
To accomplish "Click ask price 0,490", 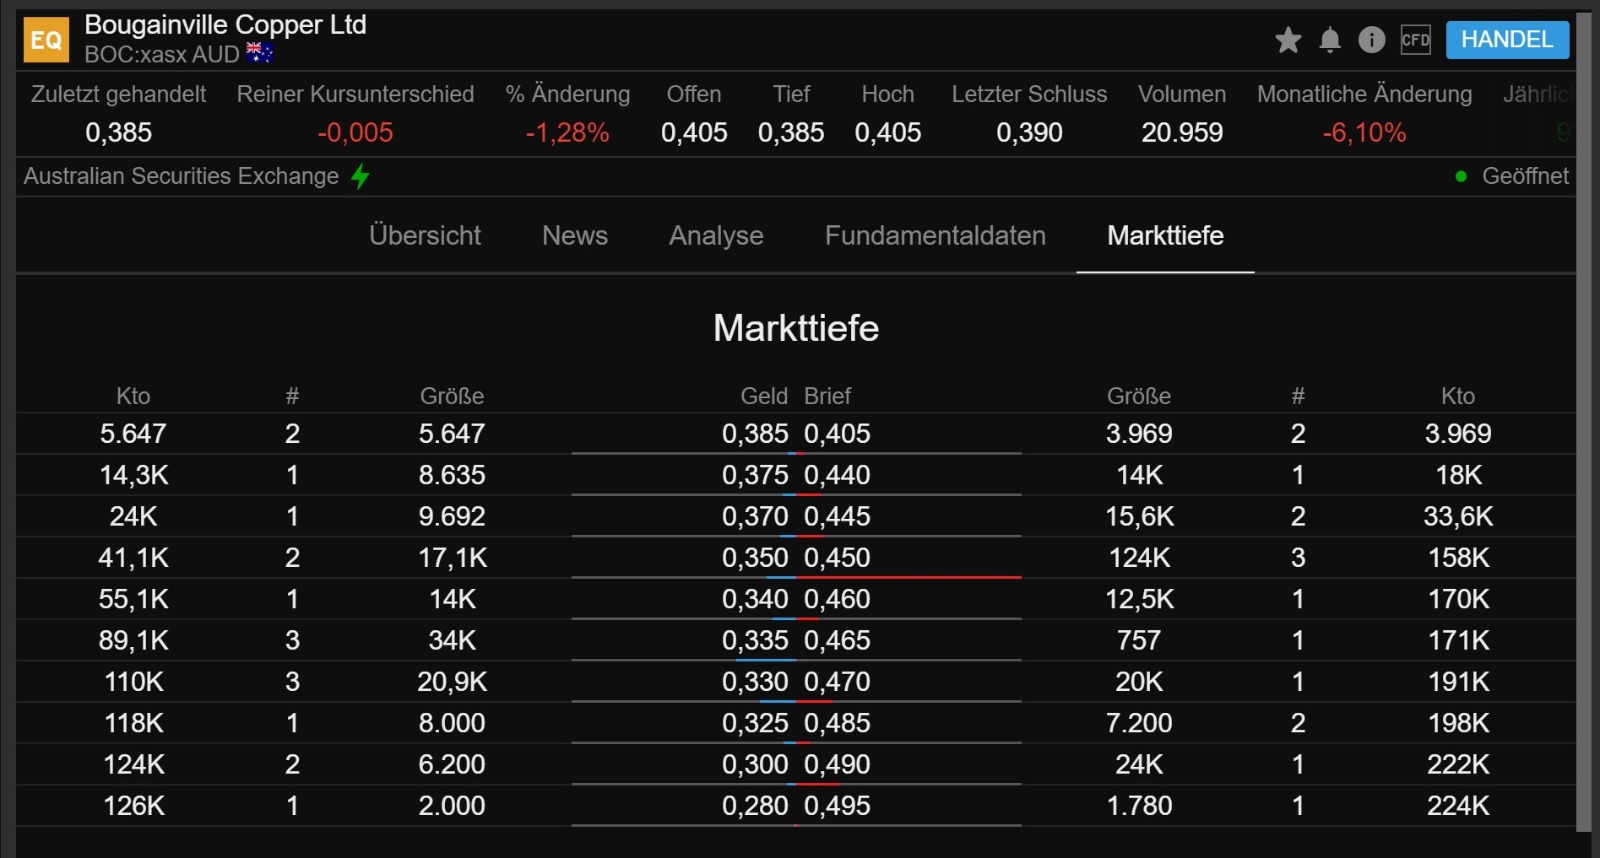I will point(837,765).
